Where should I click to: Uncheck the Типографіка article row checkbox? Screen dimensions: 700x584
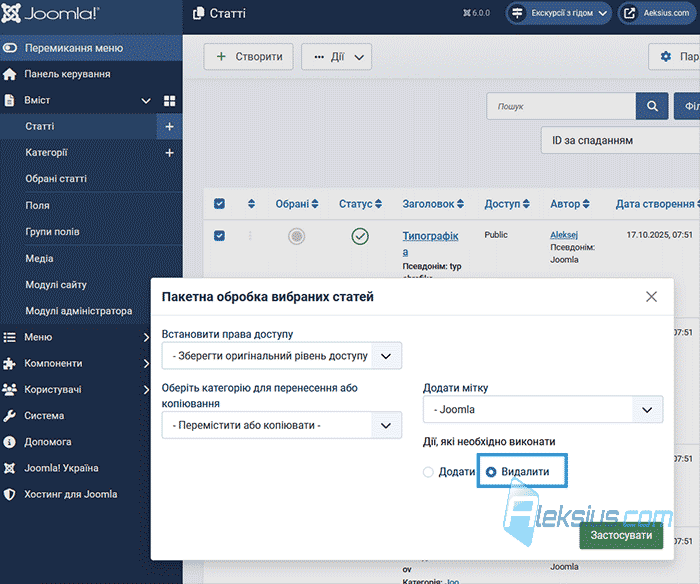click(219, 235)
